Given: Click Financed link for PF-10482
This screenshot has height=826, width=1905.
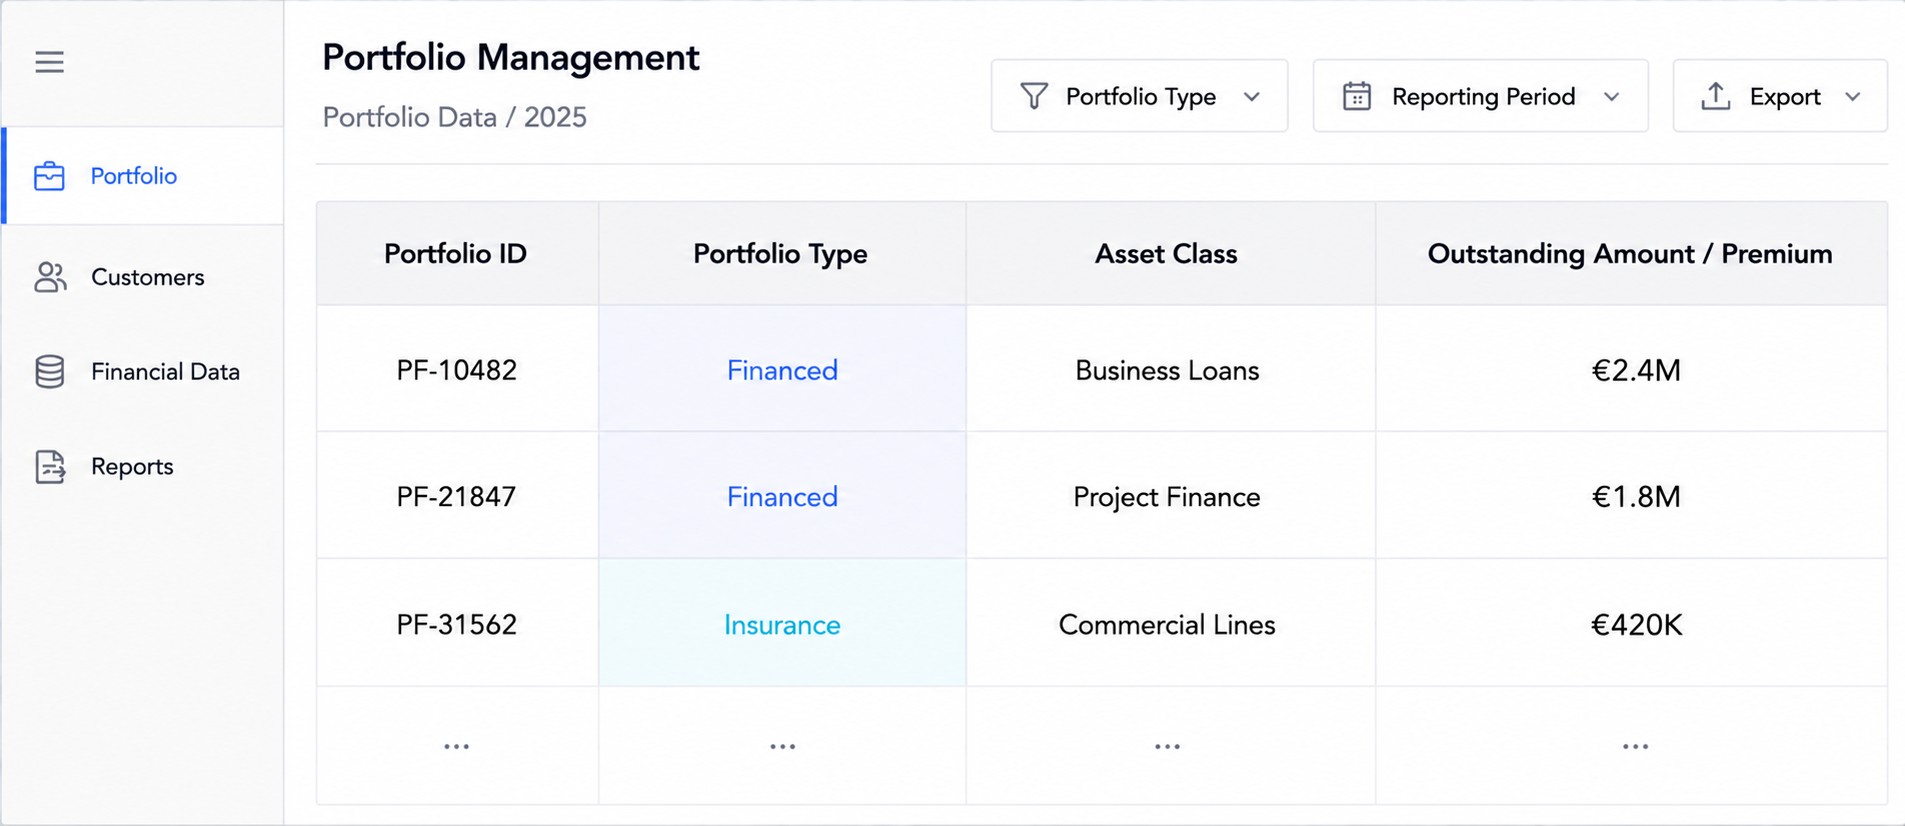Looking at the screenshot, I should coord(782,371).
